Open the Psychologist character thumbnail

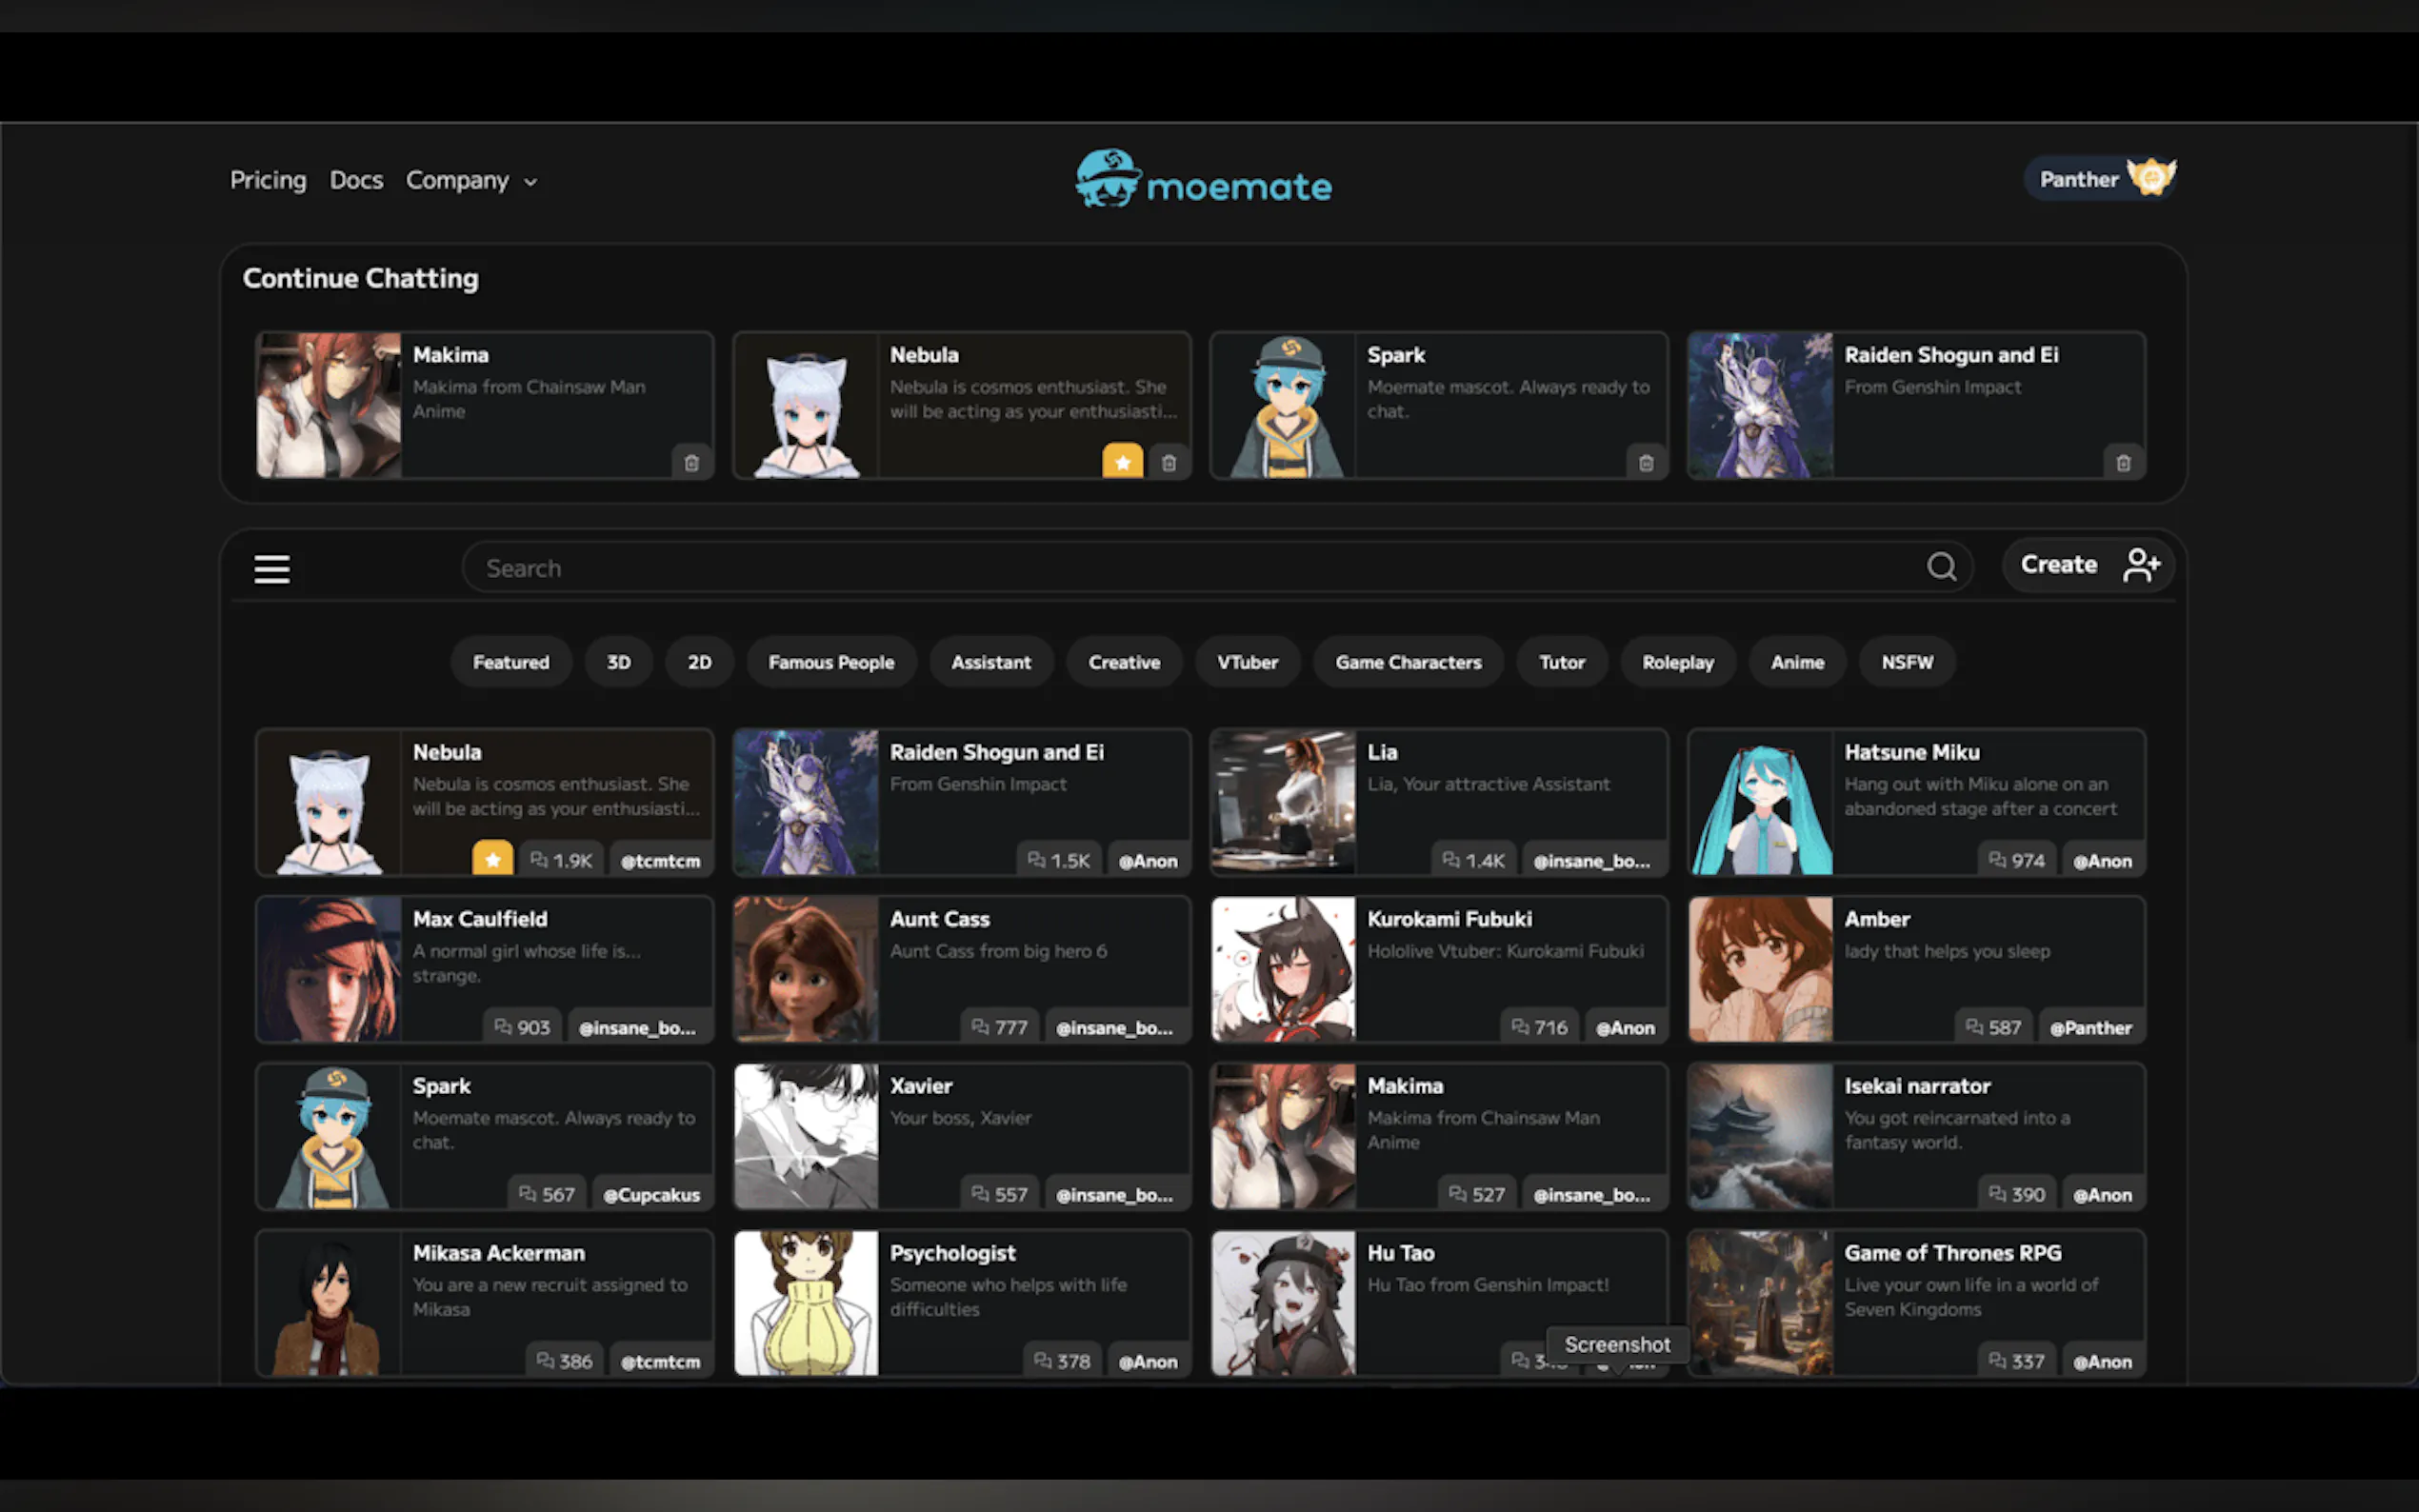tap(806, 1303)
